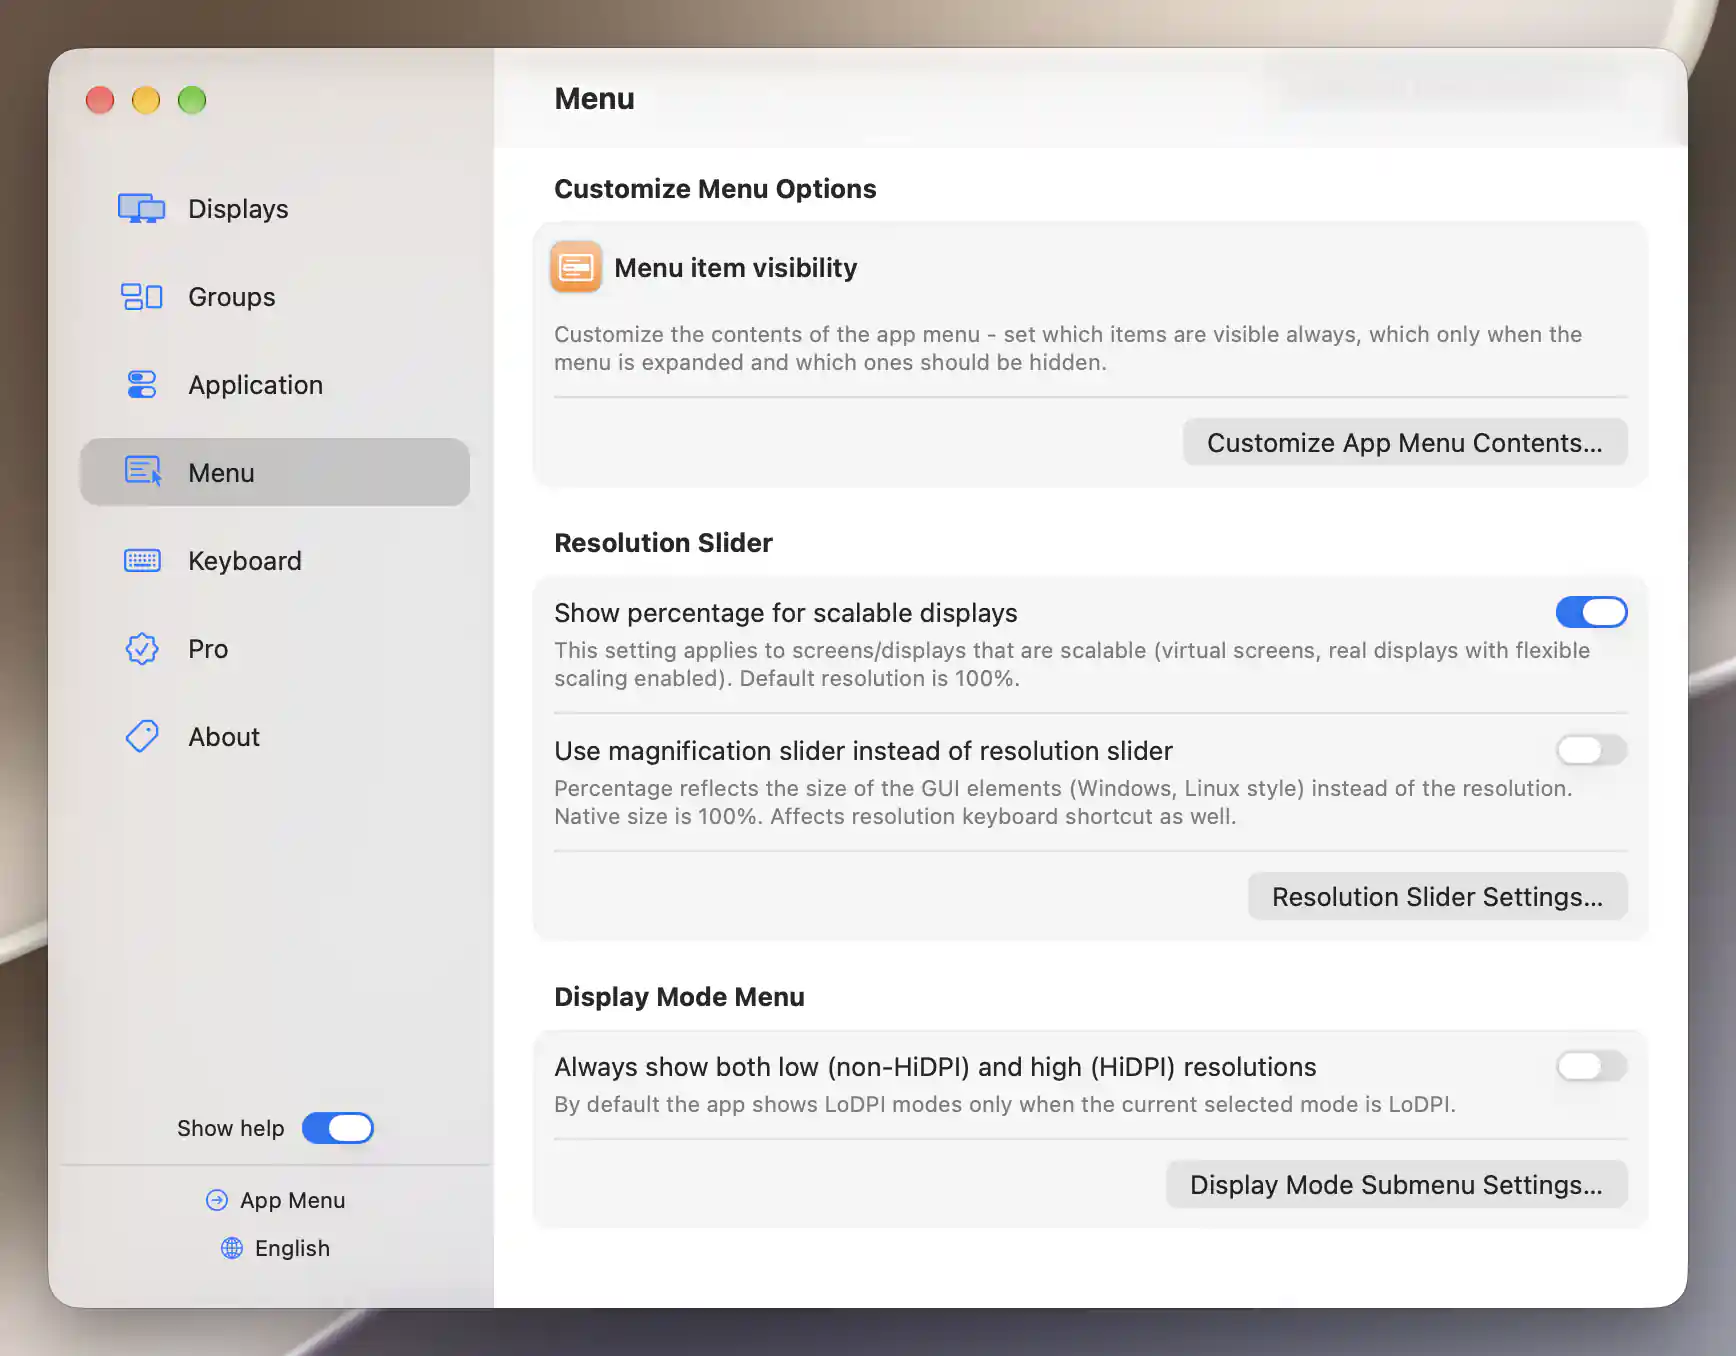Click the 'Resolution Slider' section heading
The height and width of the screenshot is (1356, 1736).
663,543
